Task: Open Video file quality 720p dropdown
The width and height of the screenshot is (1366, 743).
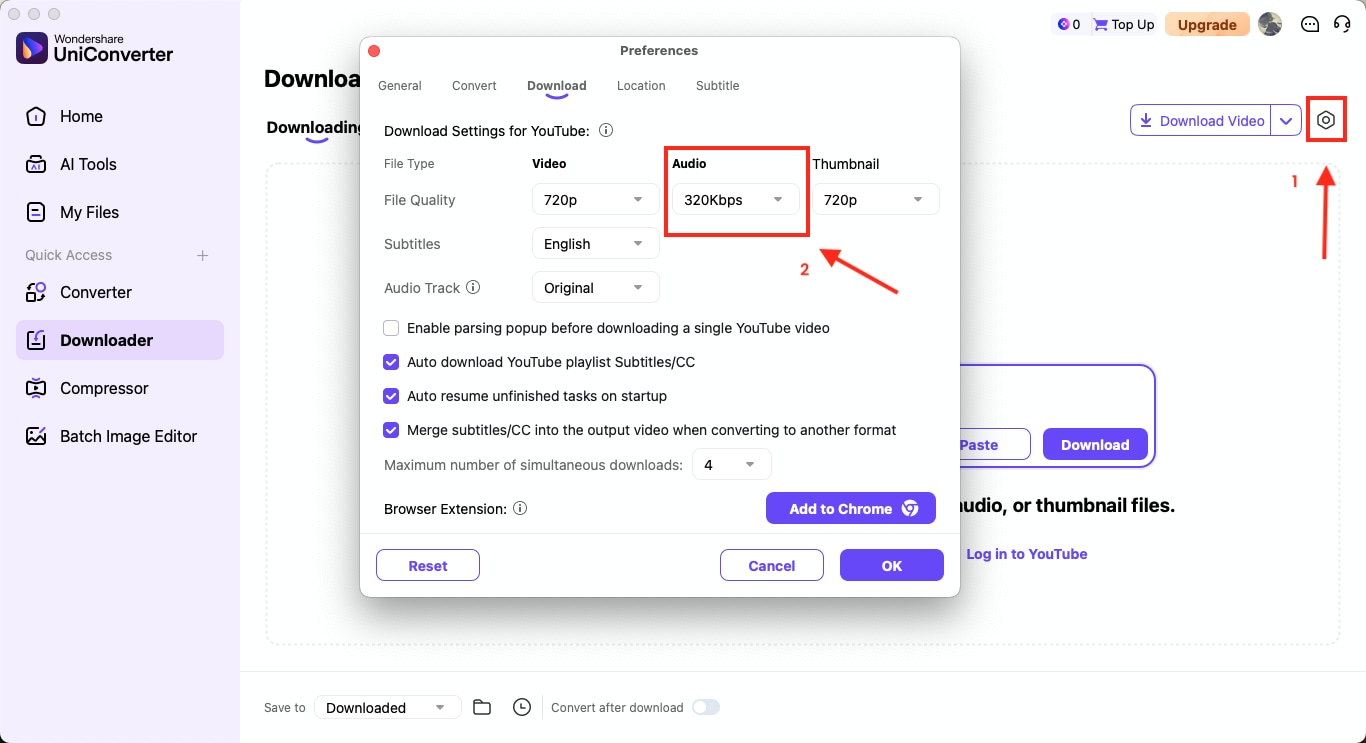Action: [x=596, y=200]
